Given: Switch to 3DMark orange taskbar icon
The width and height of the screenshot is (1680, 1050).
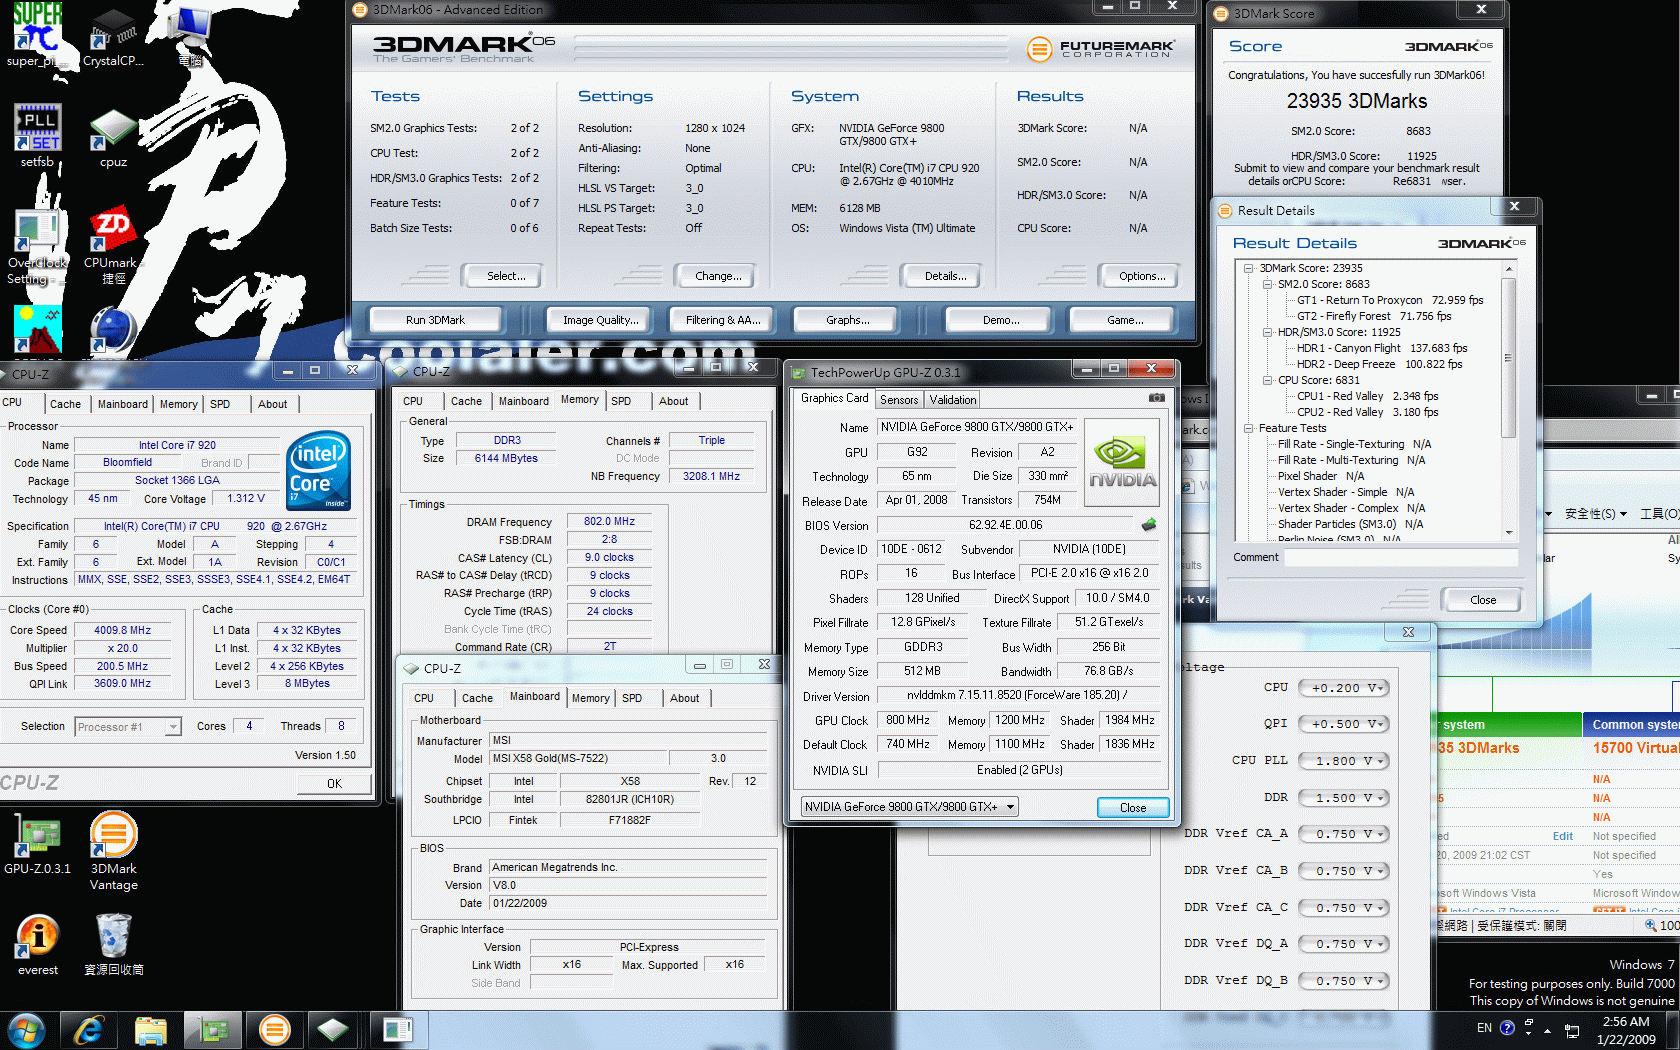Looking at the screenshot, I should (275, 1030).
